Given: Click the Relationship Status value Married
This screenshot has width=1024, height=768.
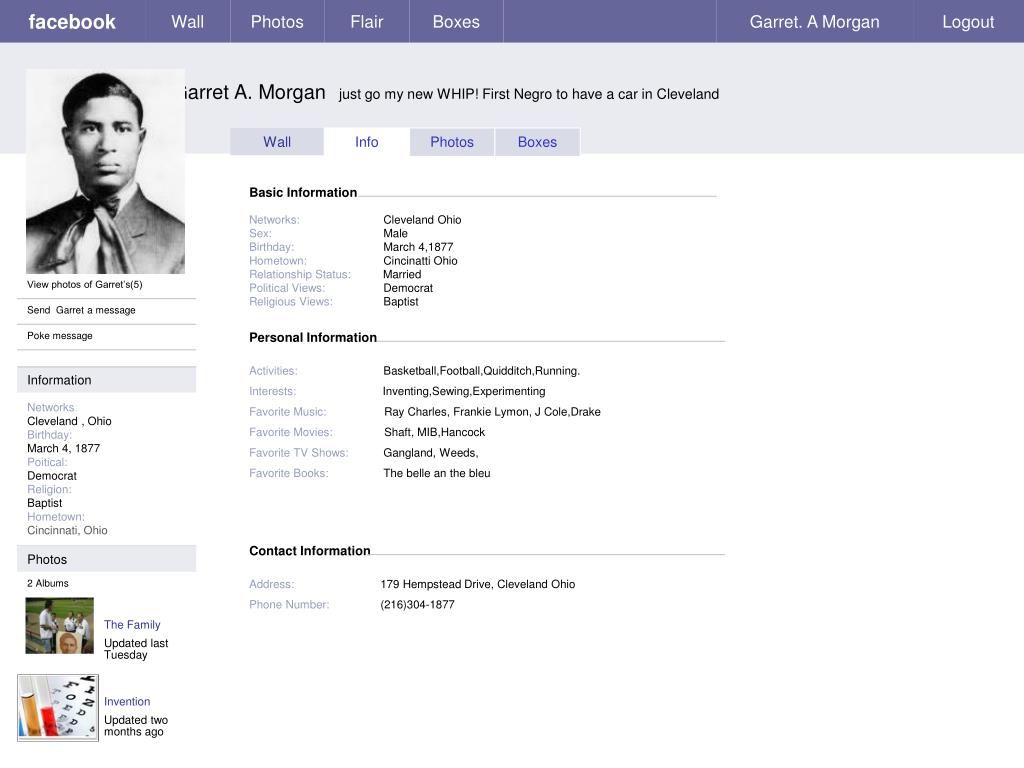Looking at the screenshot, I should click(x=402, y=274).
